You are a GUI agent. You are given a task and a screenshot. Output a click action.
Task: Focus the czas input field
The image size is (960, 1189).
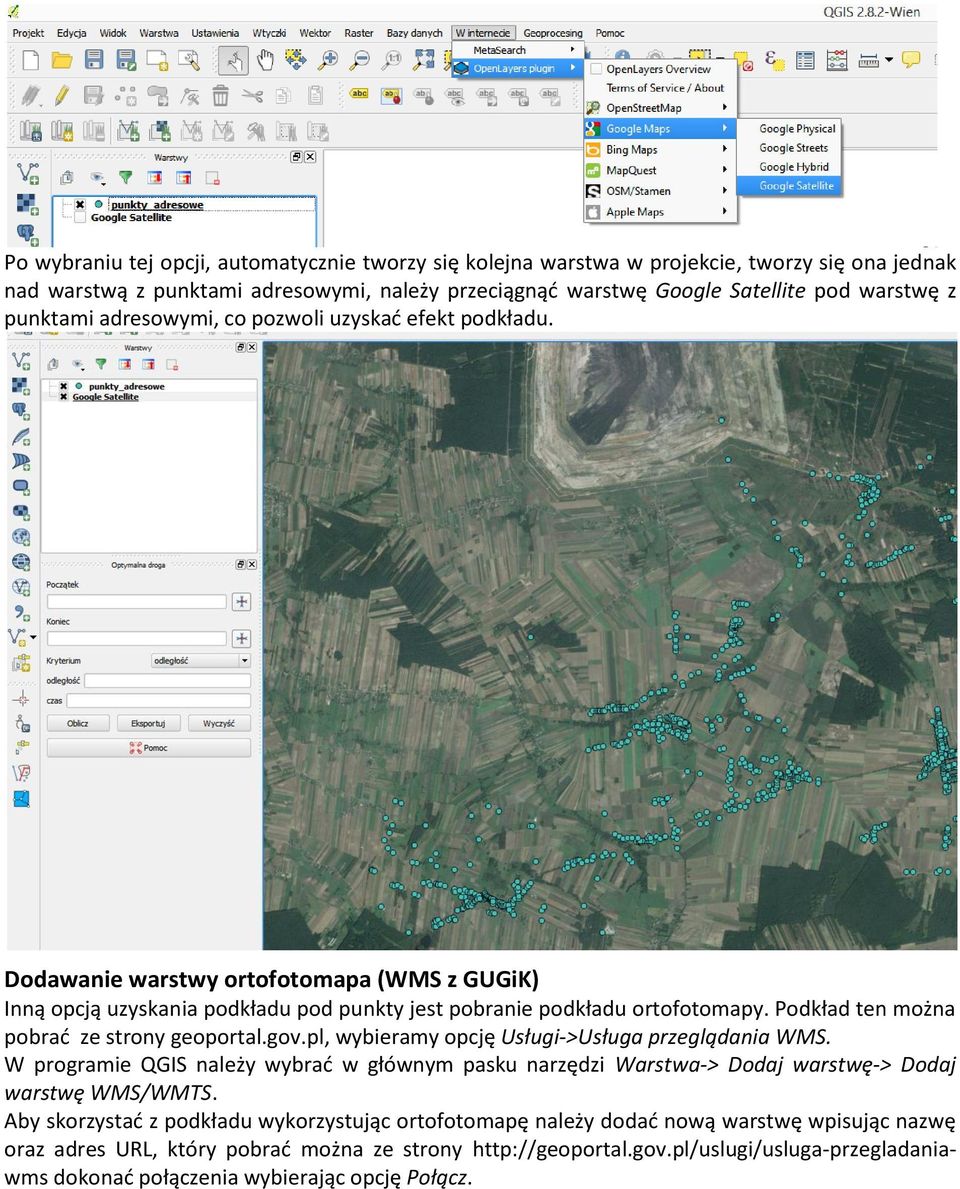(x=158, y=701)
